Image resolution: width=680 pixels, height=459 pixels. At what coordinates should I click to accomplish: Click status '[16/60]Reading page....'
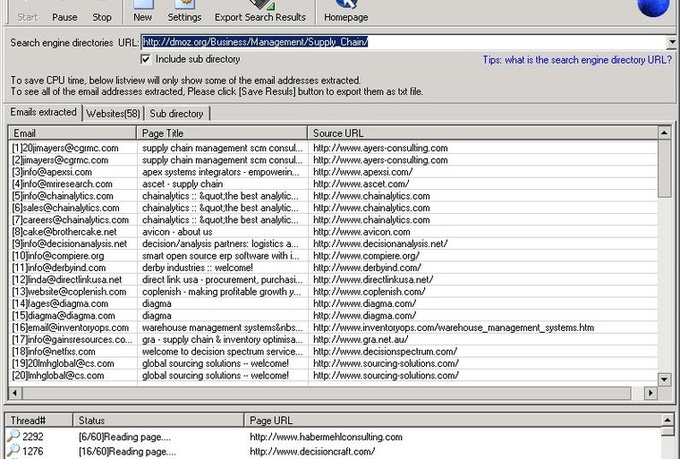[128, 452]
